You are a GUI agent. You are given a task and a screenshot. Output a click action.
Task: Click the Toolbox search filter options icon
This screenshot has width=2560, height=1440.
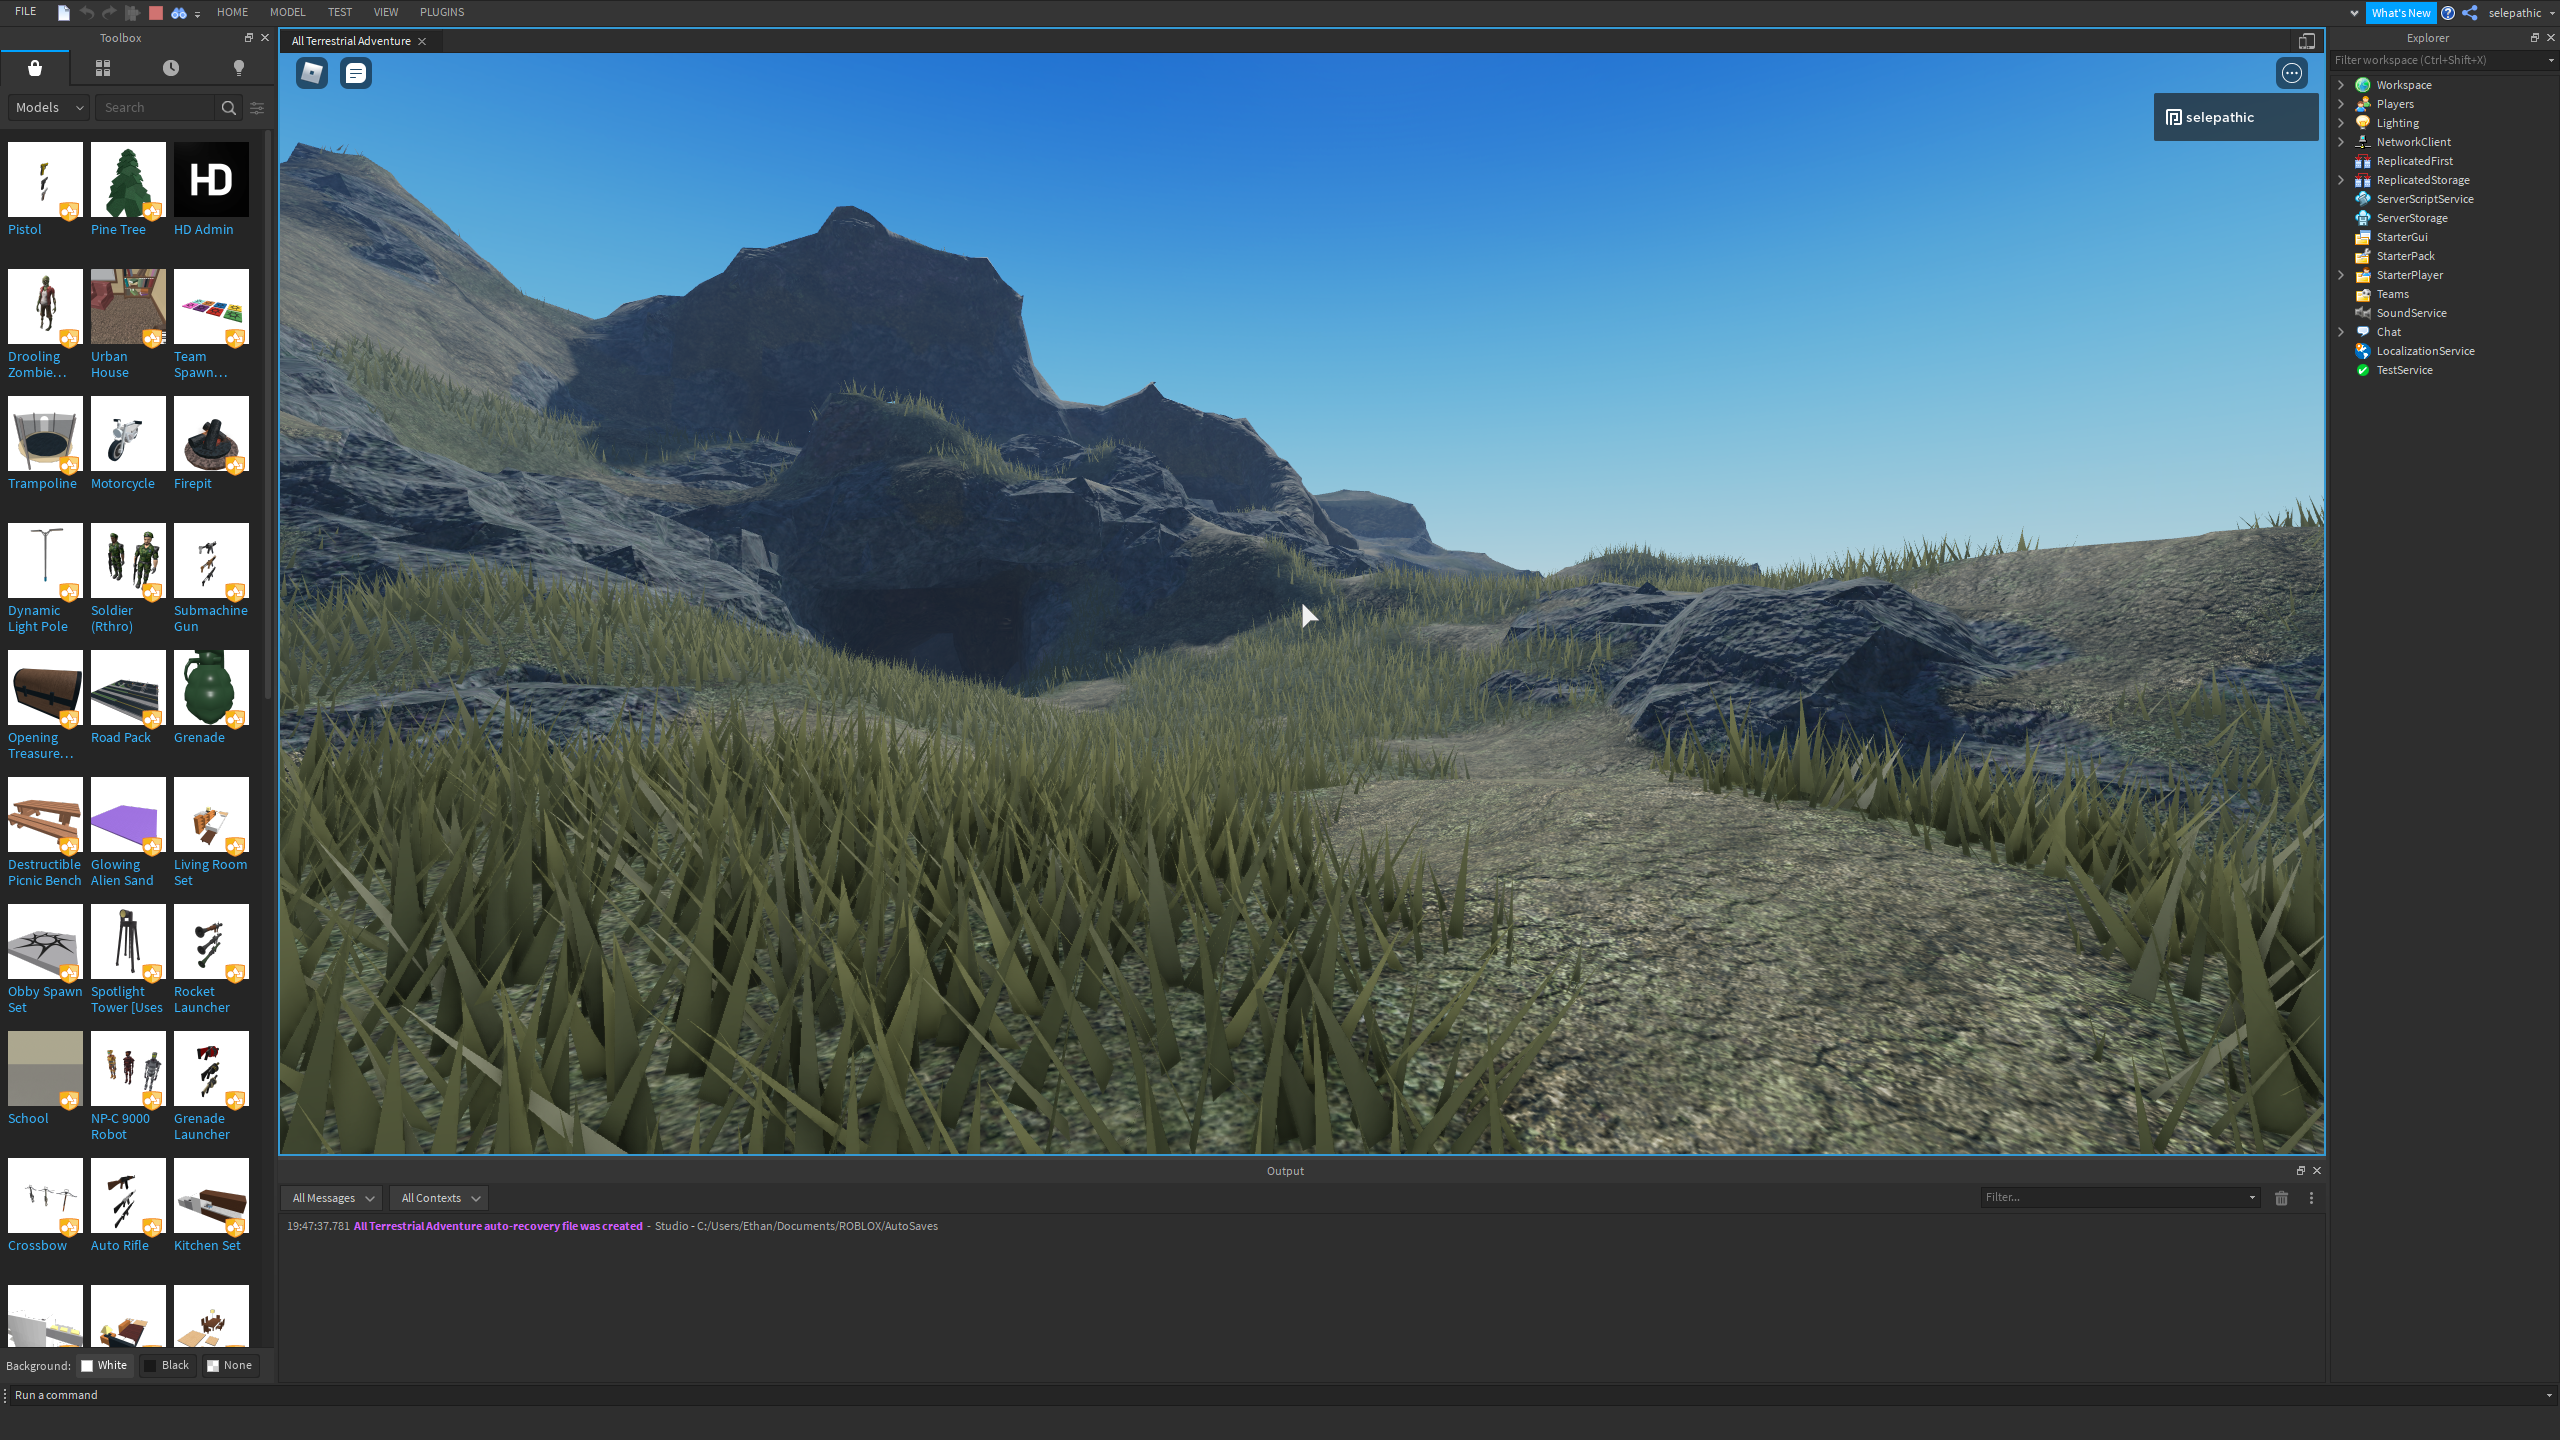coord(257,108)
